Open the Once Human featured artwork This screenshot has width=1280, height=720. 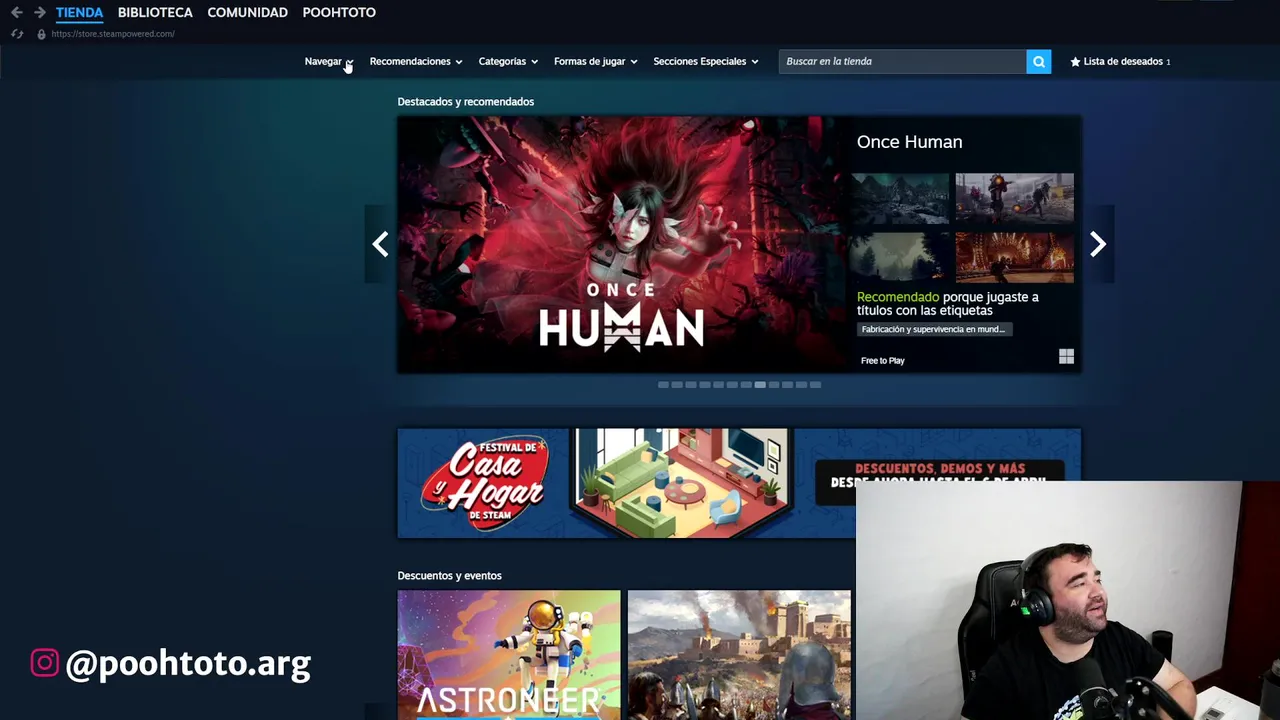tap(622, 245)
